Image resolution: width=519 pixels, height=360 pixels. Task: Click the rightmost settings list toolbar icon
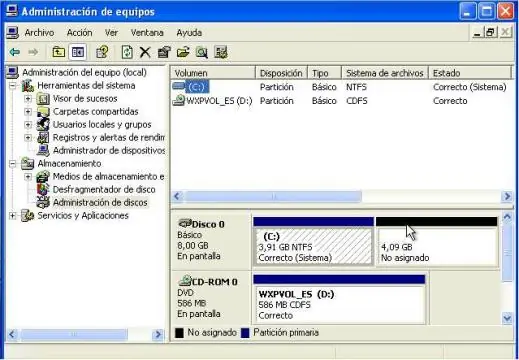(221, 52)
